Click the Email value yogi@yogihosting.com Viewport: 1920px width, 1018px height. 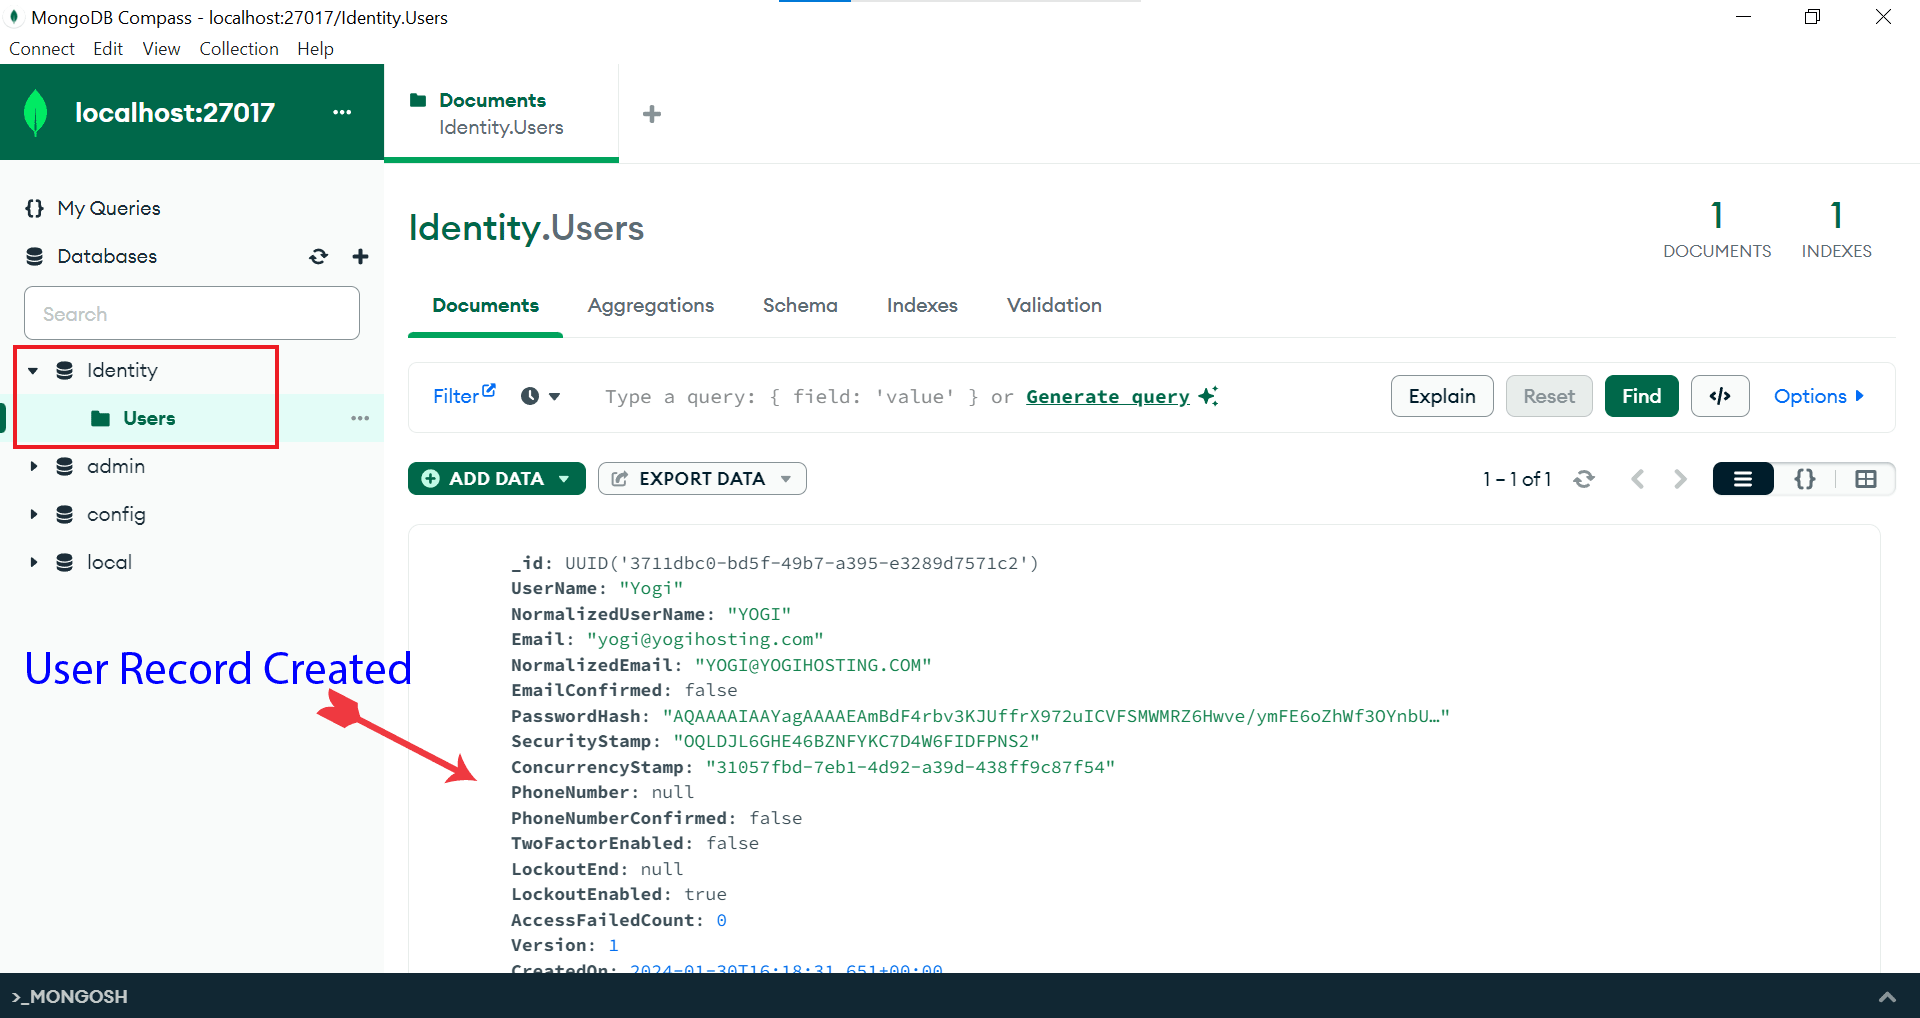click(705, 639)
